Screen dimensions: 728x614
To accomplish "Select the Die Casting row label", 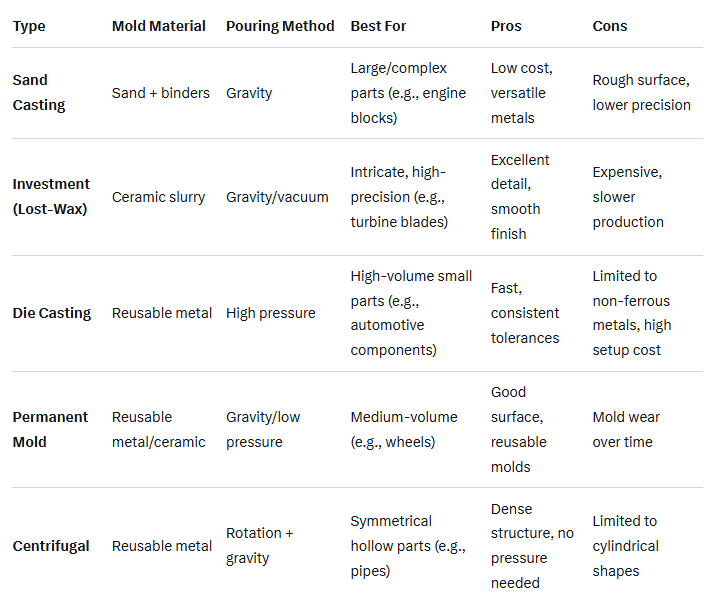I will [52, 313].
